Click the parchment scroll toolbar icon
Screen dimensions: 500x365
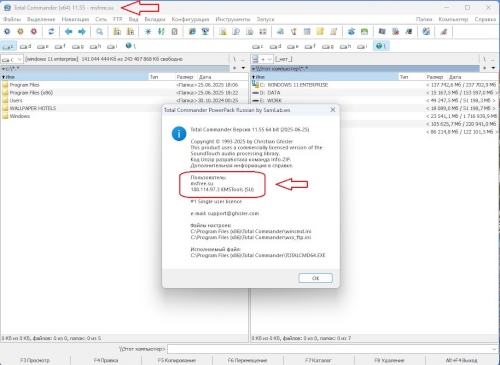pyautogui.click(x=333, y=32)
